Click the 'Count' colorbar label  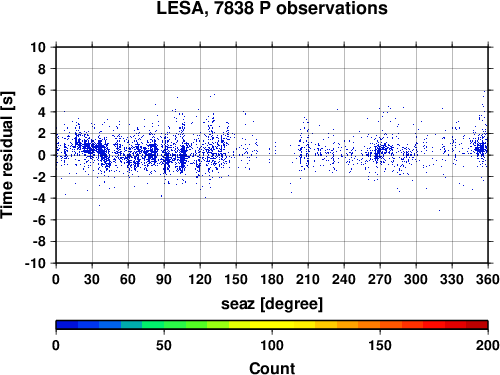272,368
